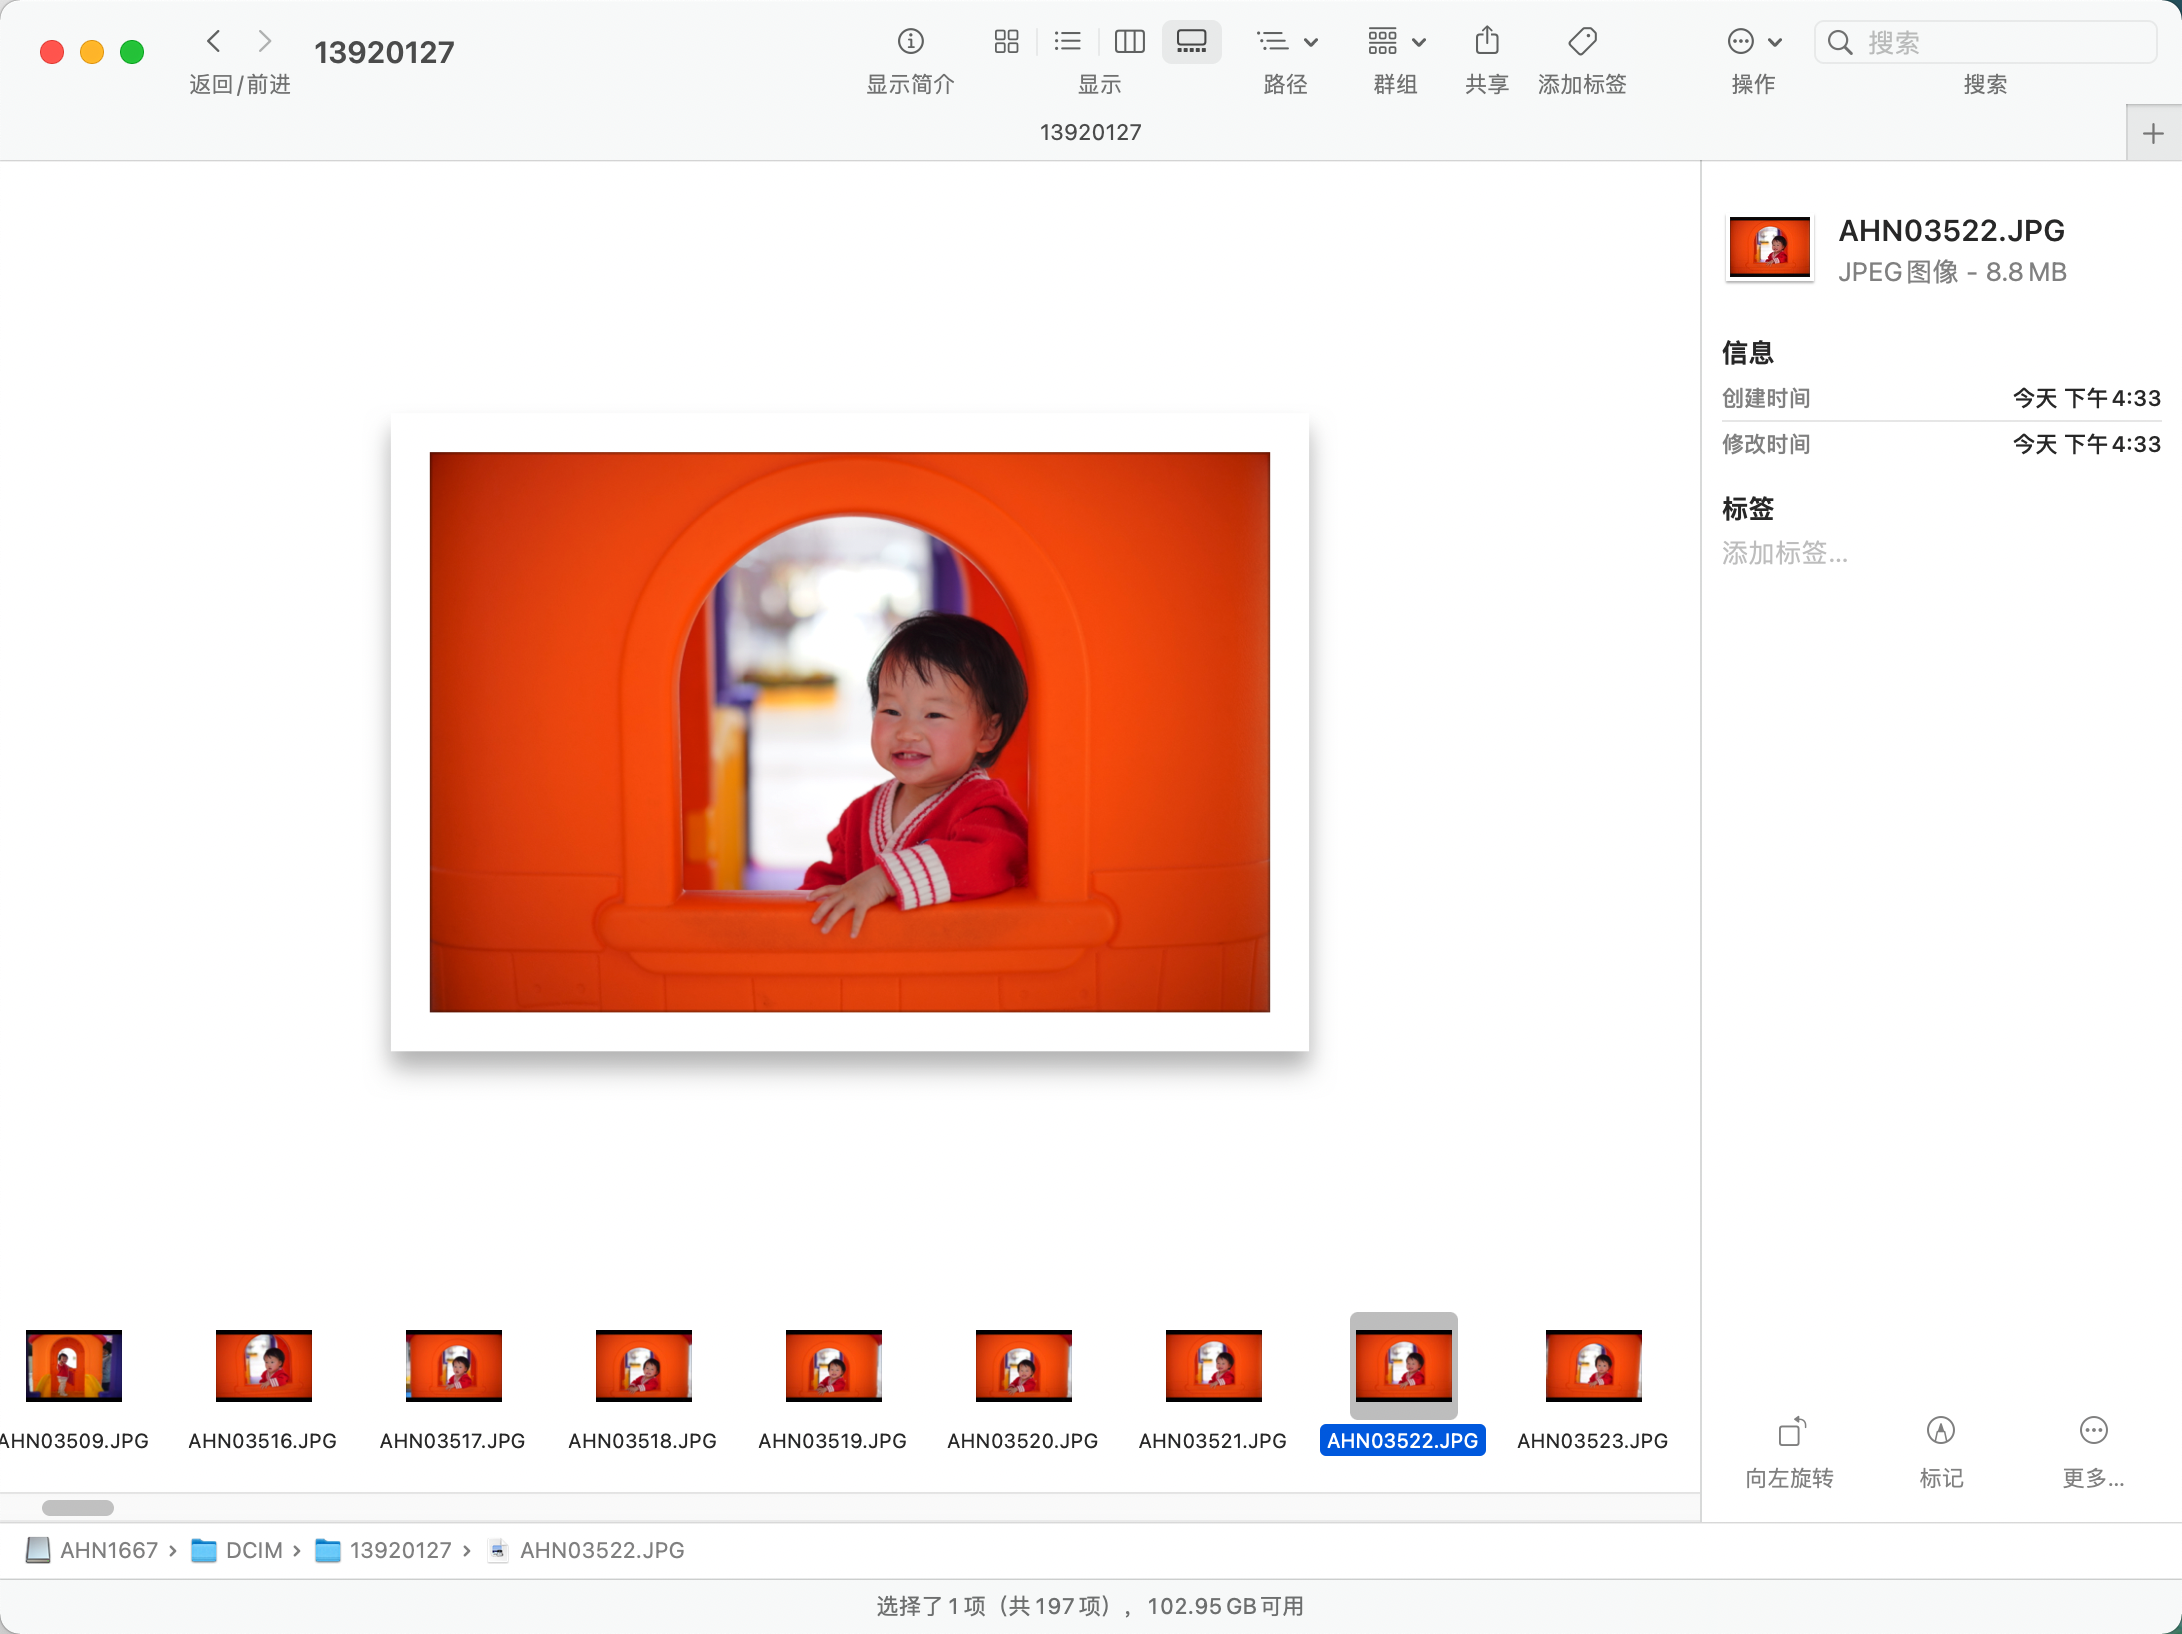Click the forward navigation arrow
This screenshot has height=1634, width=2182.
(x=265, y=42)
